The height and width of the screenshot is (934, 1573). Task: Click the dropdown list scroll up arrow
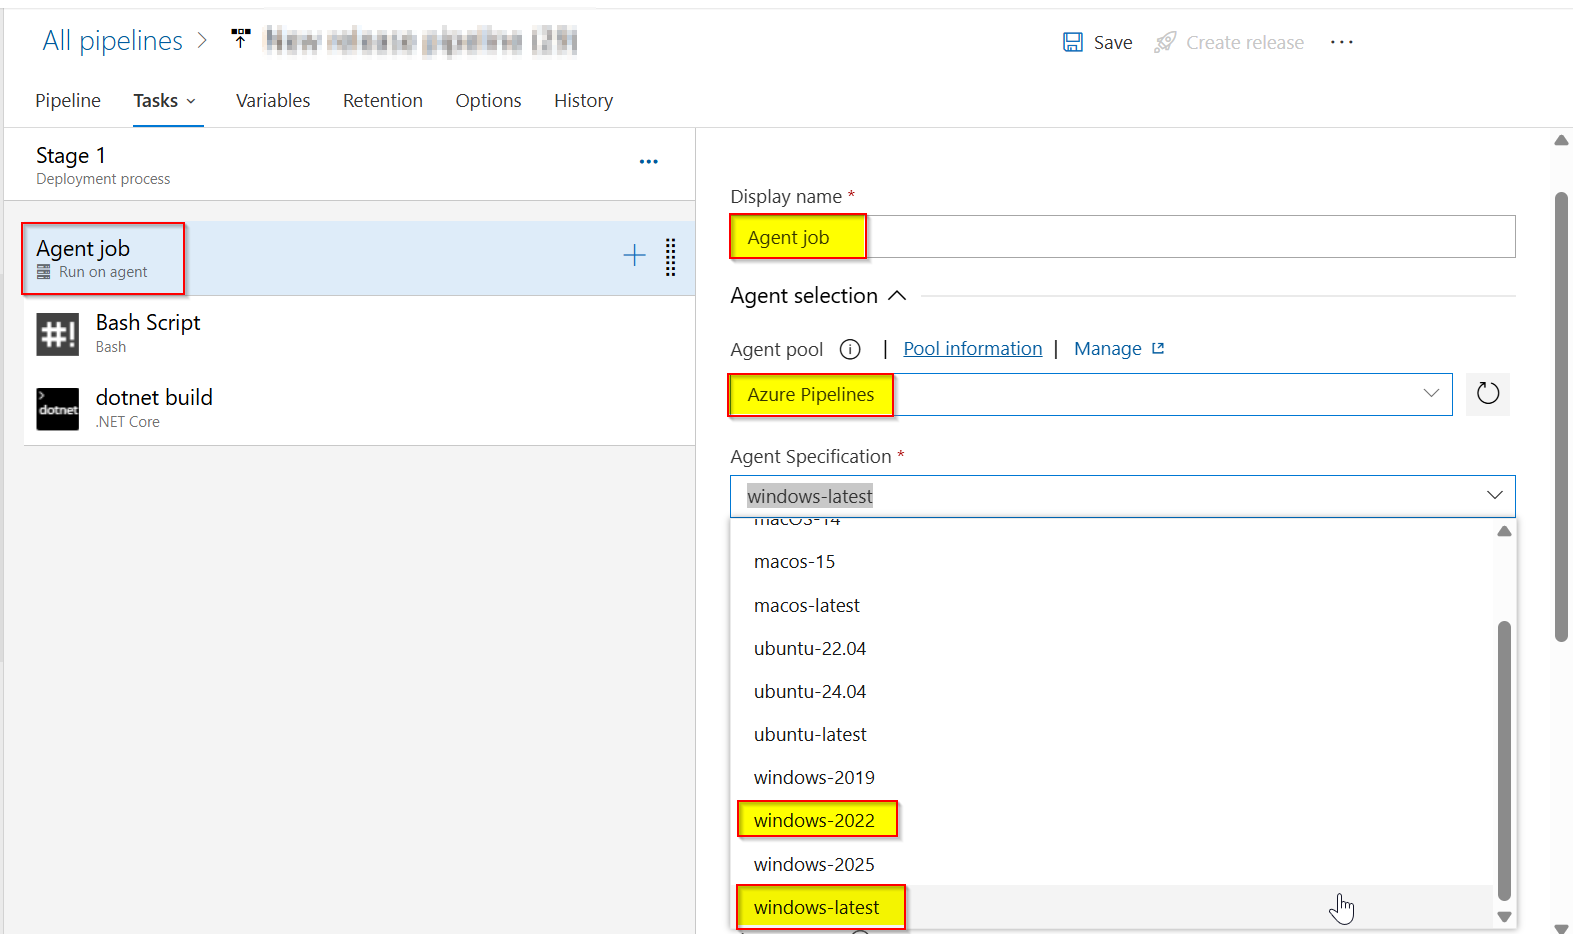1504,531
